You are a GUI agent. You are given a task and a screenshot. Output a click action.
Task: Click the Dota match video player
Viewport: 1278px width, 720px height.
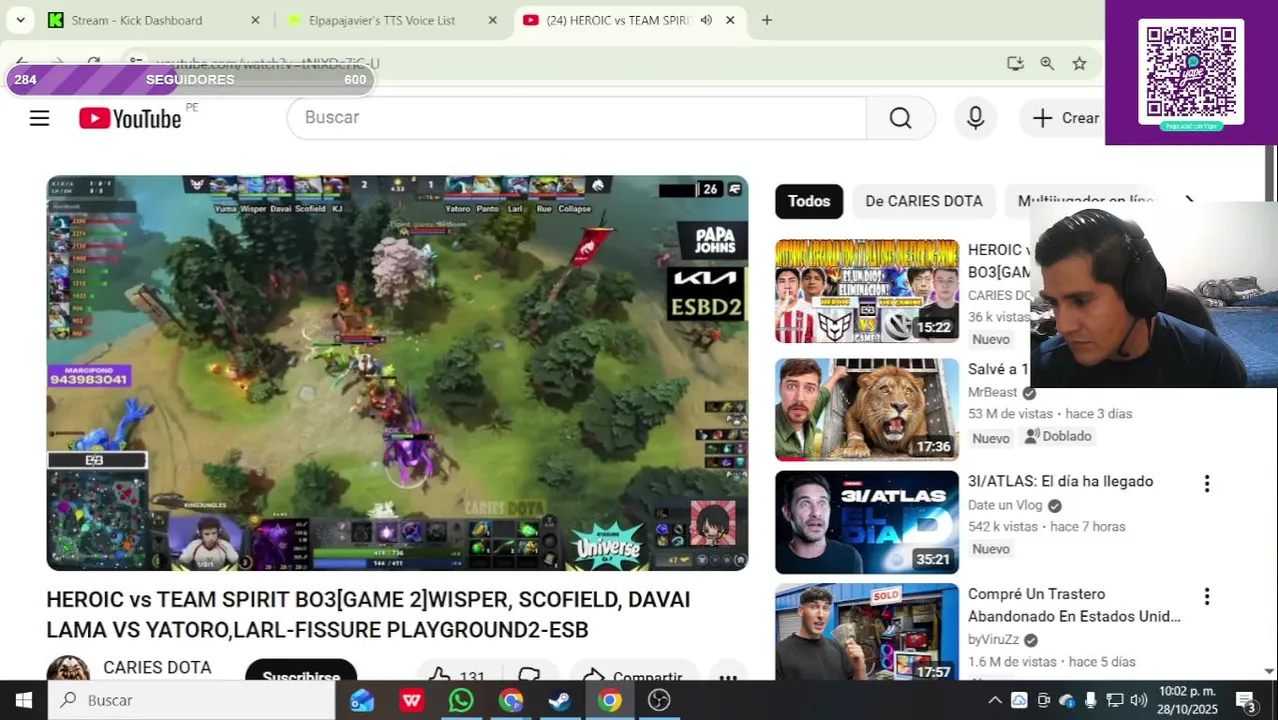click(x=397, y=373)
